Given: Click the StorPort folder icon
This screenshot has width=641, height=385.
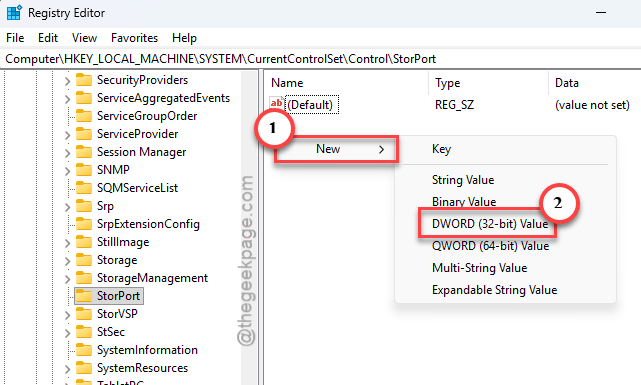Looking at the screenshot, I should coord(84,296).
